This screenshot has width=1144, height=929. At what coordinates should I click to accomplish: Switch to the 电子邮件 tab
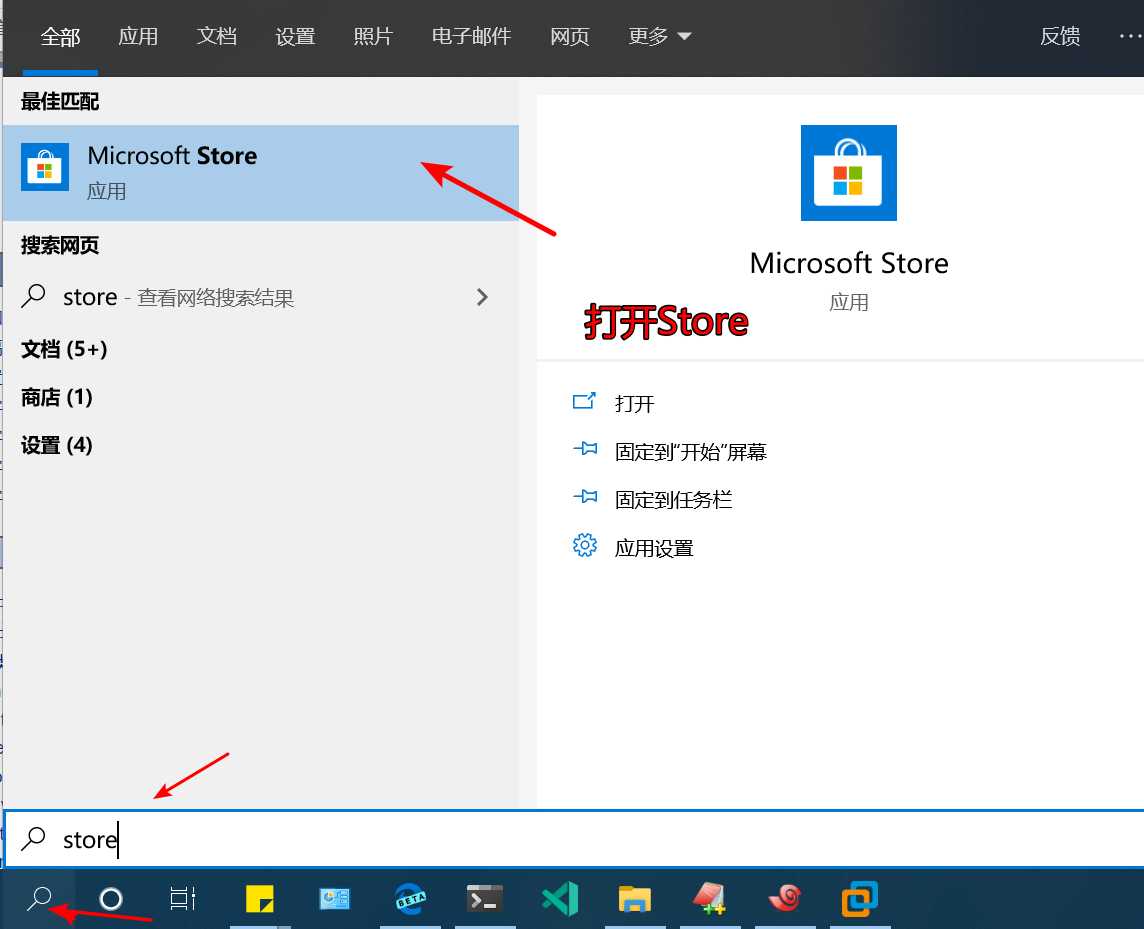471,36
